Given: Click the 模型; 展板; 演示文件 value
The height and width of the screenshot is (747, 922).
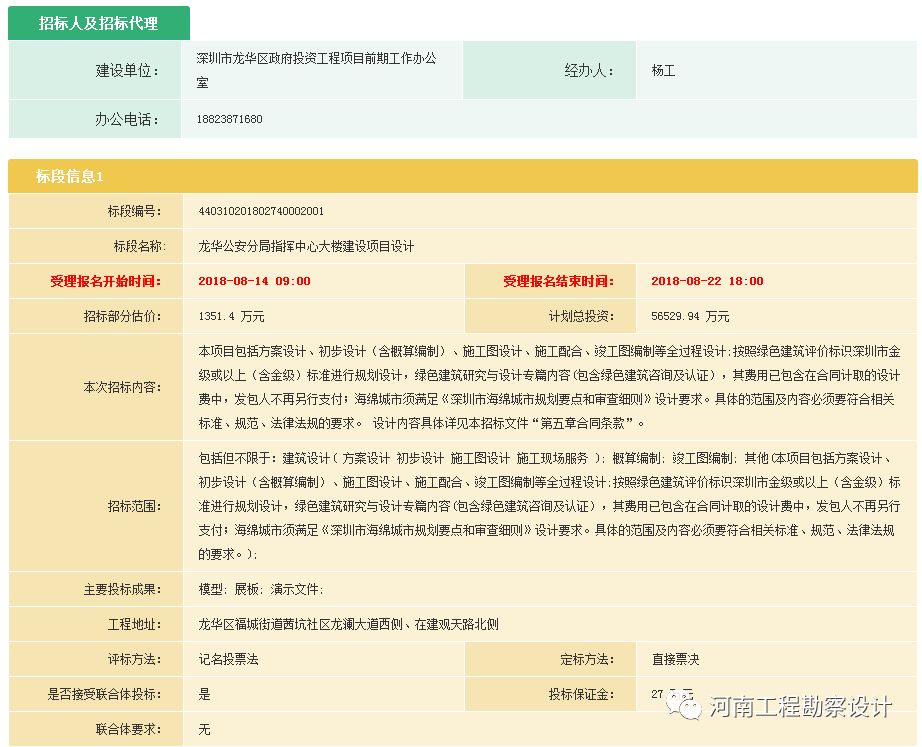Looking at the screenshot, I should pos(261,589).
